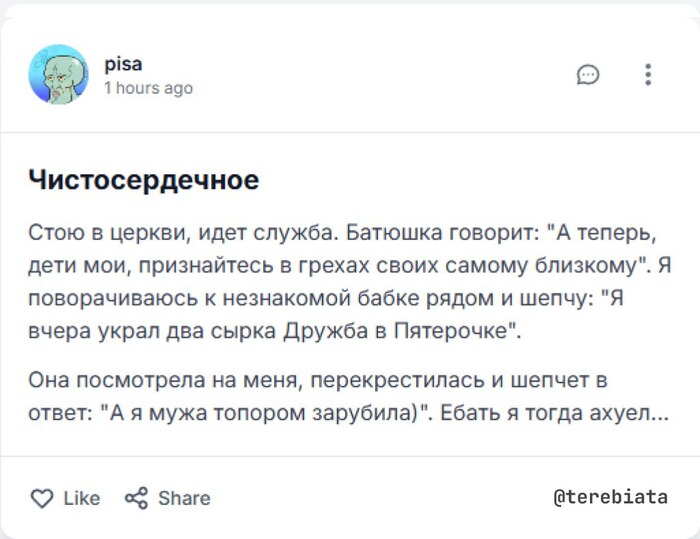Open the post title "Чистосердечное"

tap(143, 180)
